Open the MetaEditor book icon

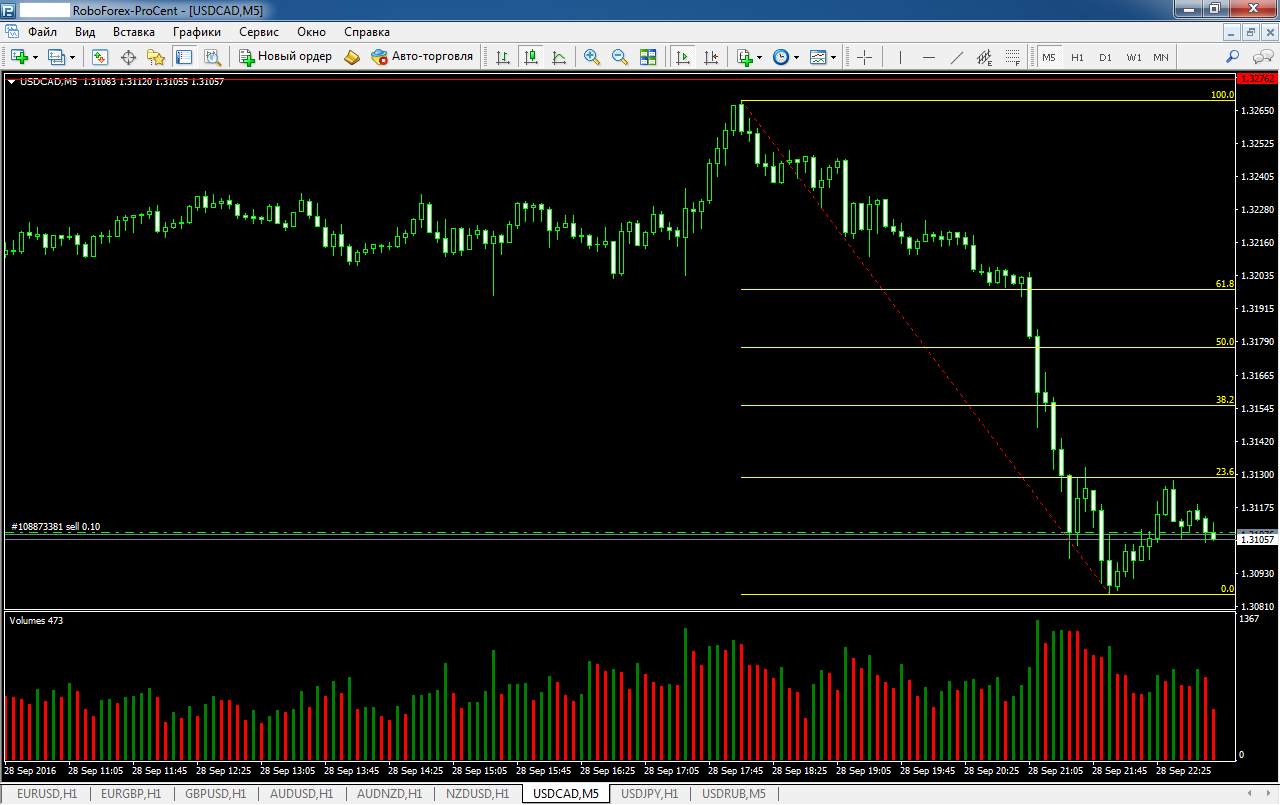(352, 57)
